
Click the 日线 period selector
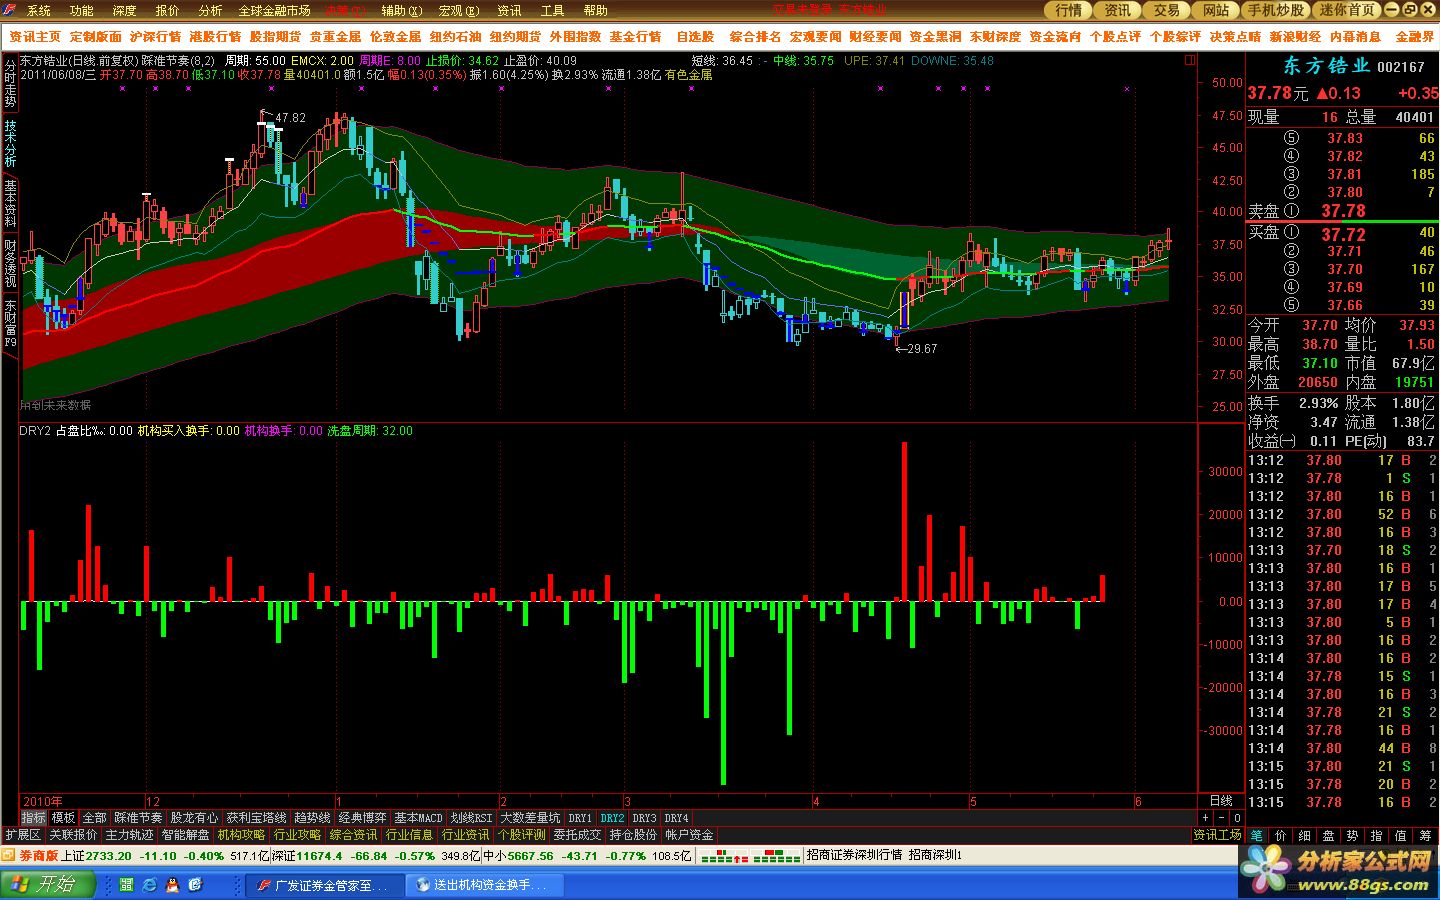1221,801
